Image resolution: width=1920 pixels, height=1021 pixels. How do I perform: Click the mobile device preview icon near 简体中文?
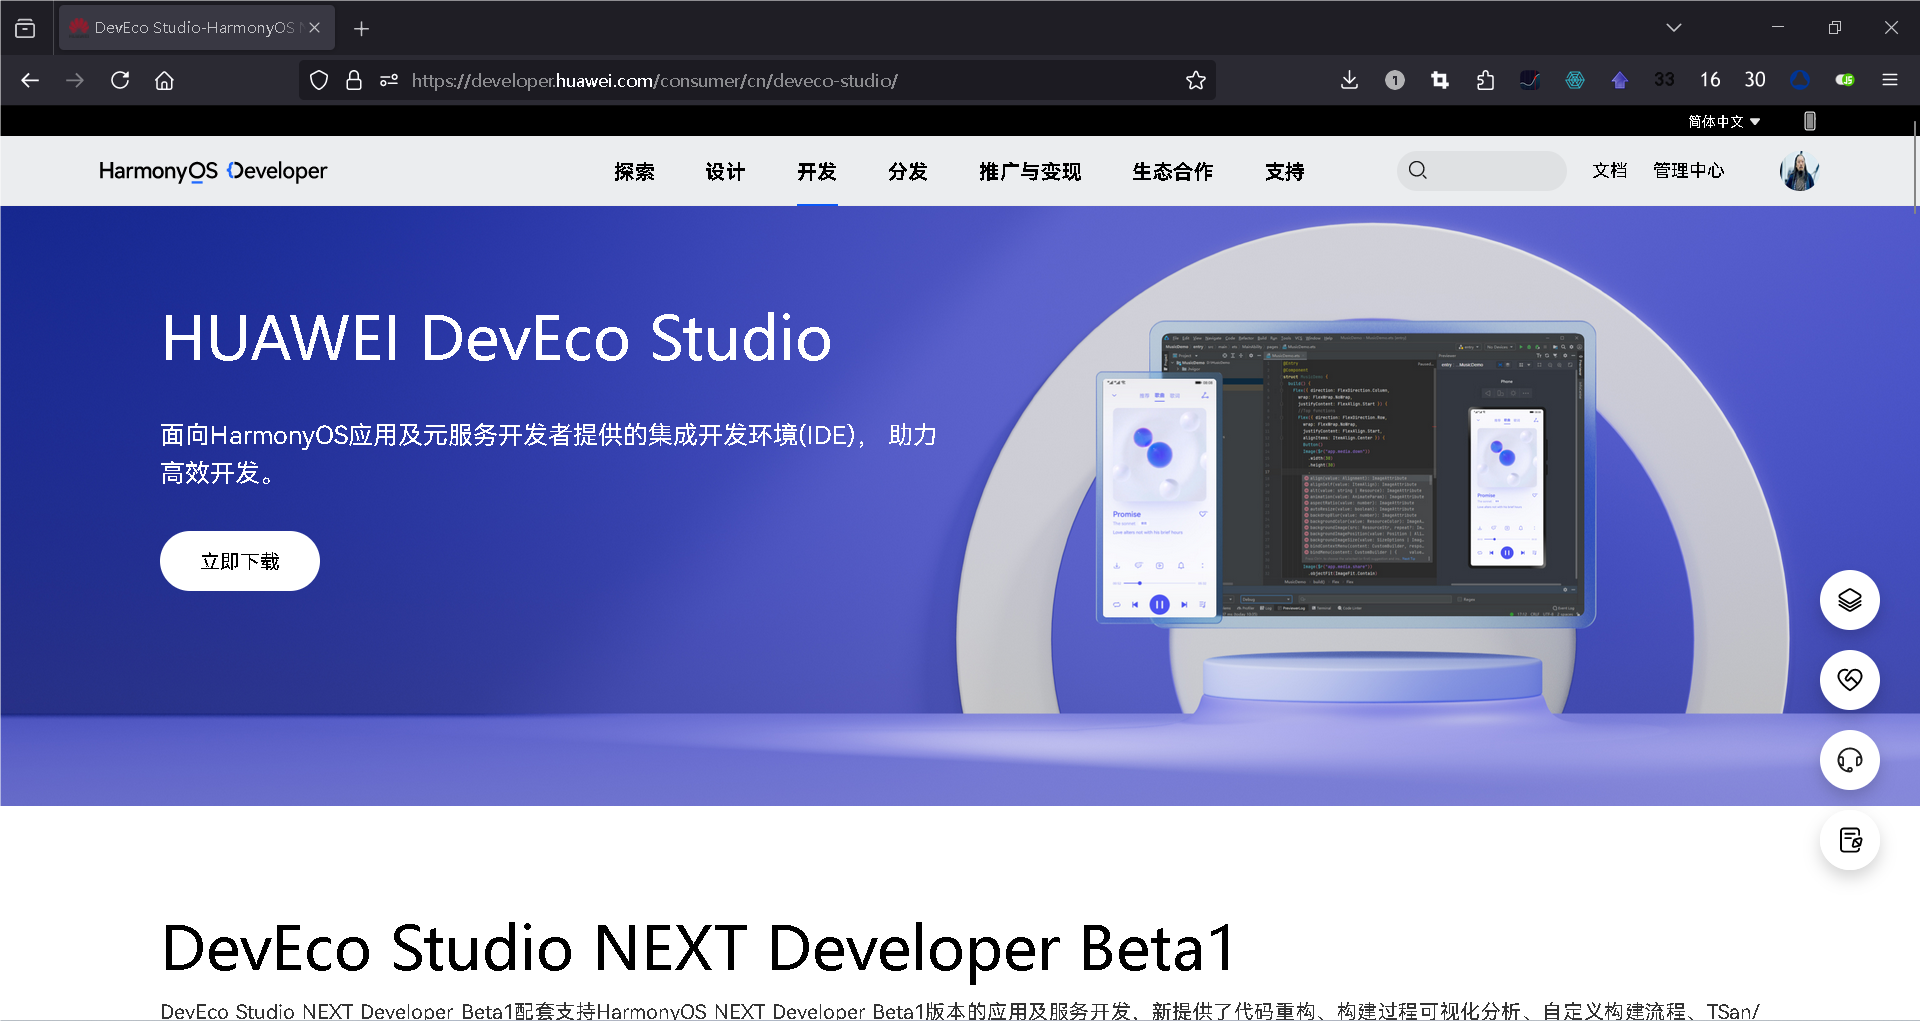click(x=1810, y=120)
